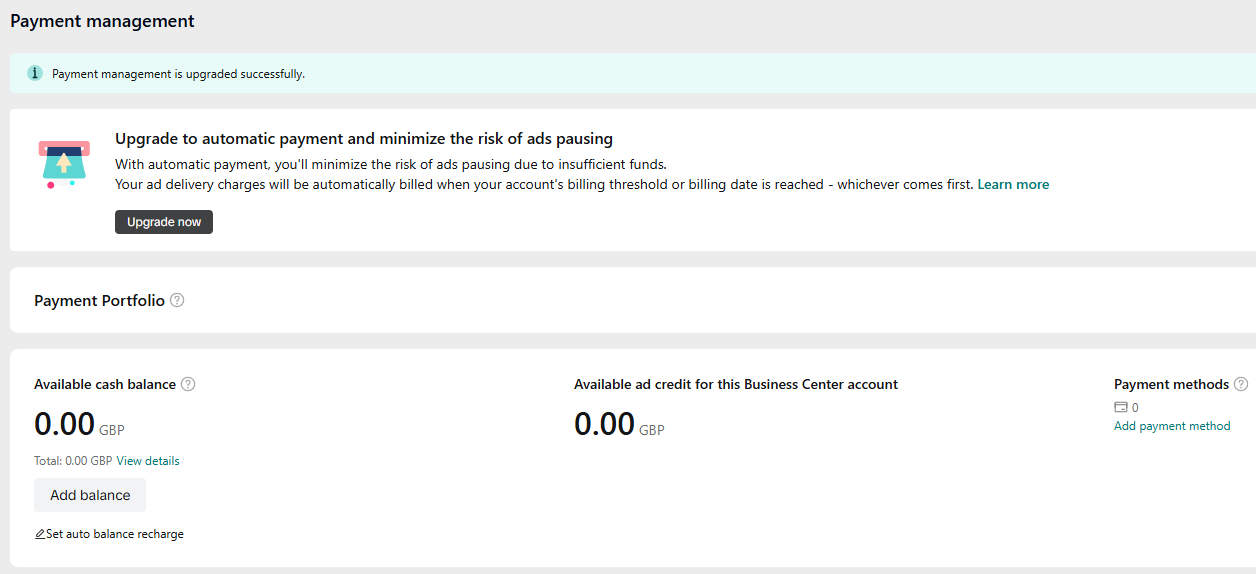Open View details for the total balance

148,461
